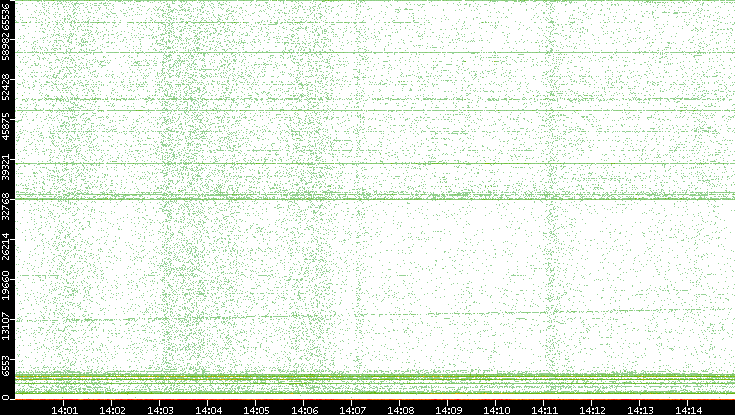
Task: Select the 14:03 time label
Action: click(x=160, y=410)
